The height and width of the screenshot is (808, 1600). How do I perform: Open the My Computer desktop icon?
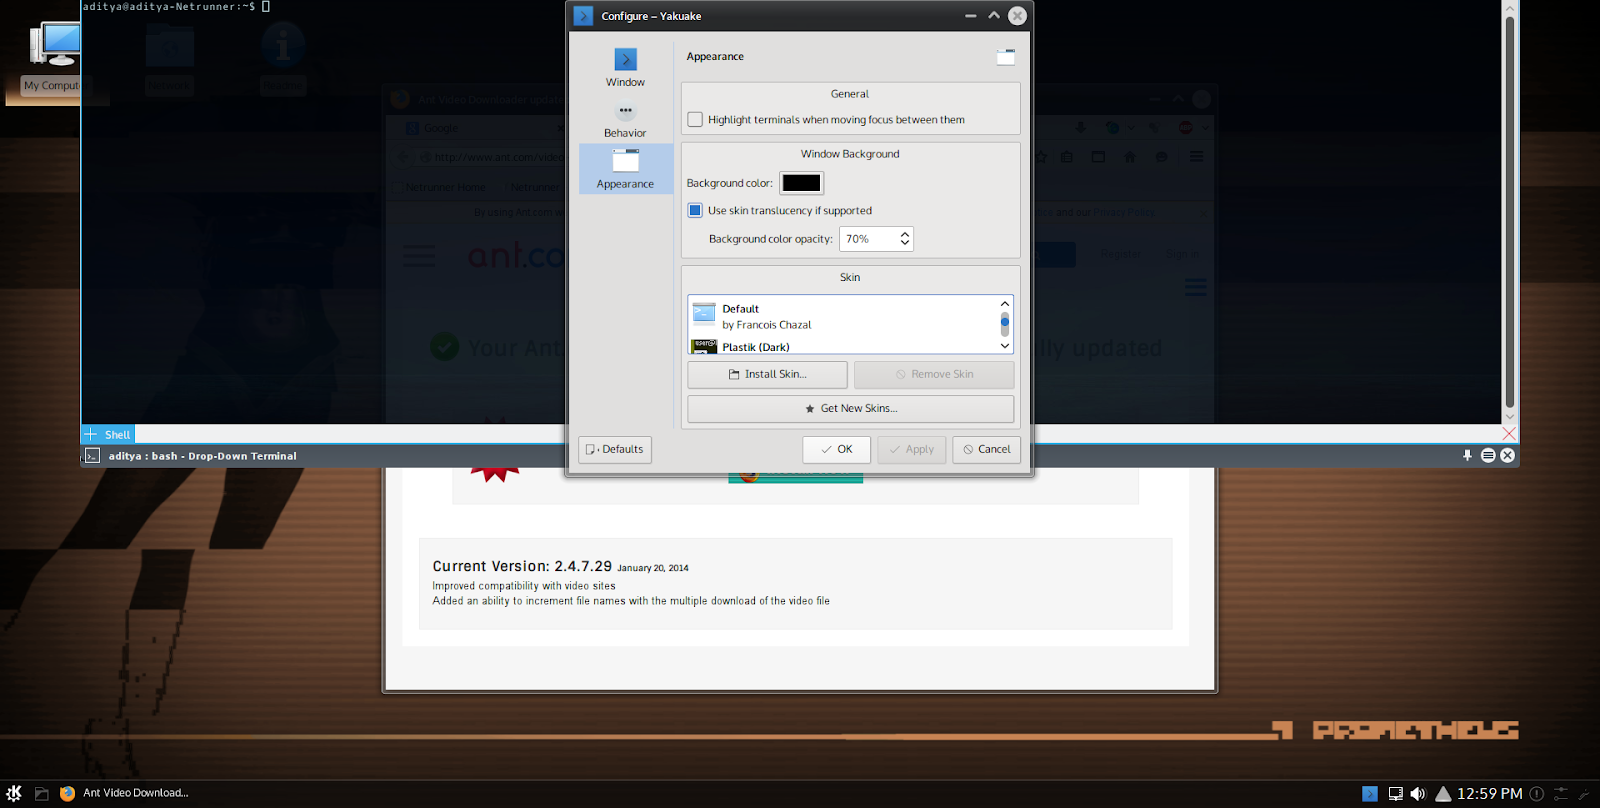coord(52,57)
